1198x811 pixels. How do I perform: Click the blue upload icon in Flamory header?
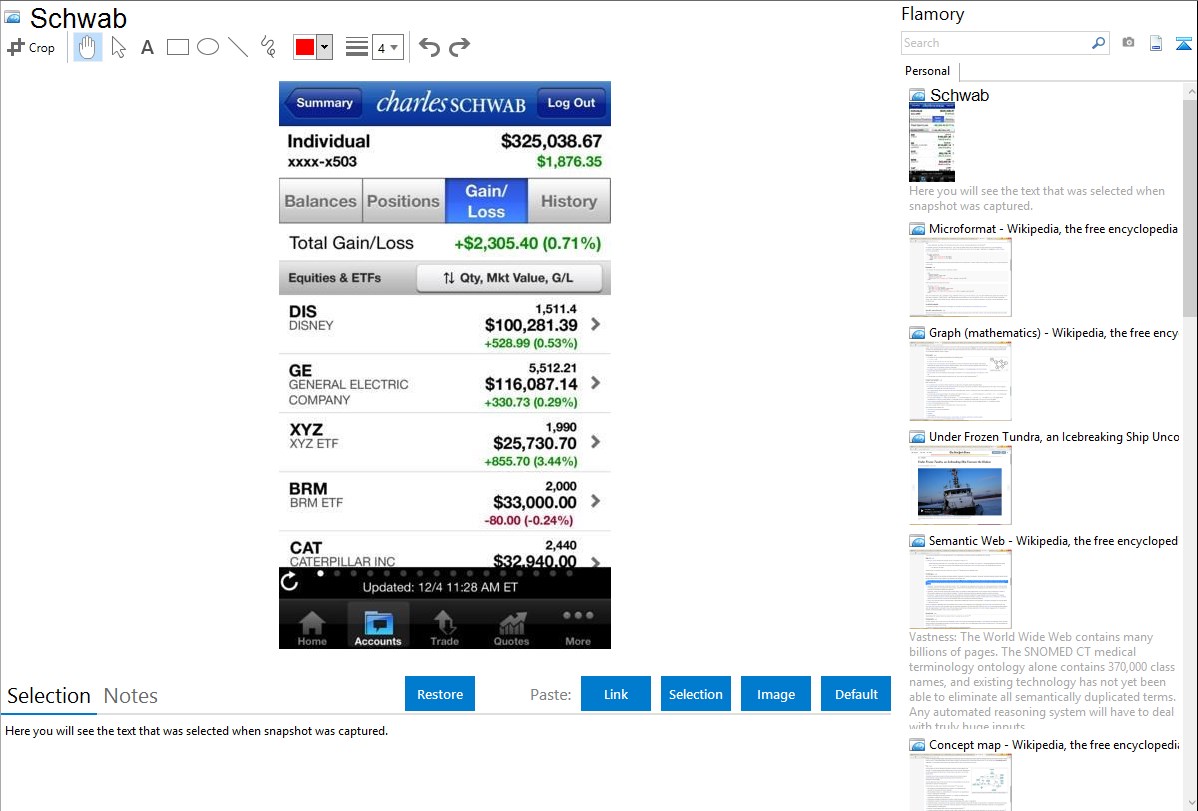(1183, 43)
